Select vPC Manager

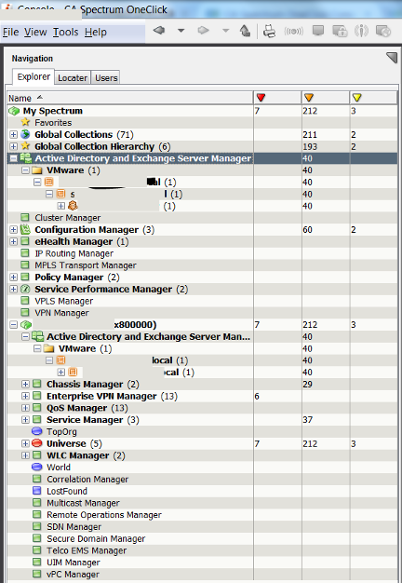pos(73,574)
